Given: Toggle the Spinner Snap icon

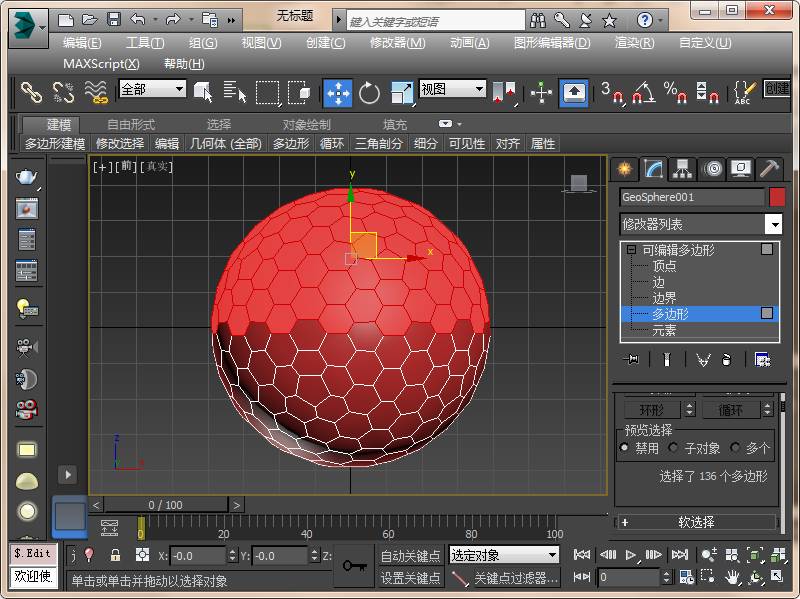Looking at the screenshot, I should tap(707, 93).
